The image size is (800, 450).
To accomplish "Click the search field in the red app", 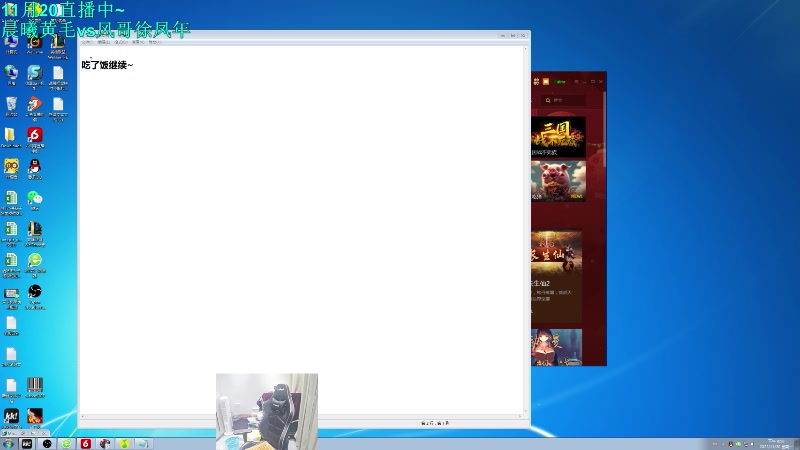I will coord(564,100).
